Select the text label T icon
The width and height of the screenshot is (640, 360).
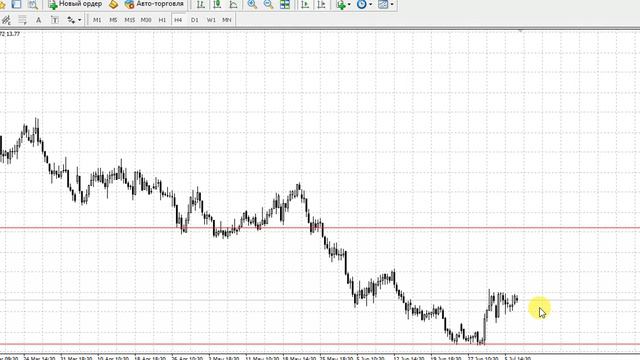pos(55,20)
